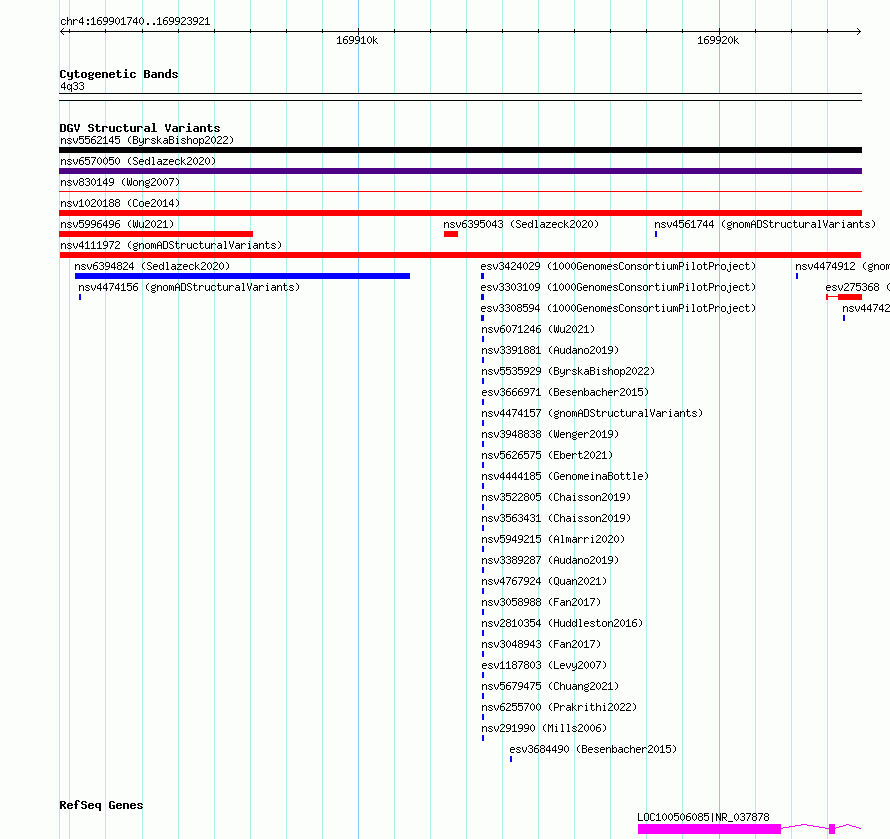This screenshot has height=839, width=890.
Task: Click the DGV Structural Variants track title
Action: [x=140, y=128]
